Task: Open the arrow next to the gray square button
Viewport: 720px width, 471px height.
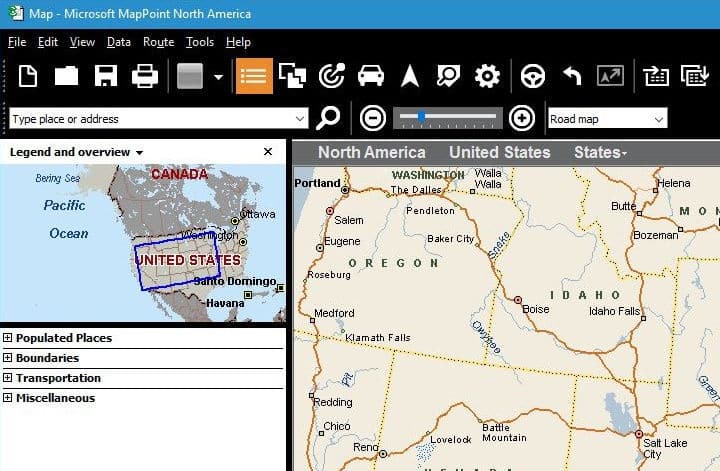Action: pos(219,77)
